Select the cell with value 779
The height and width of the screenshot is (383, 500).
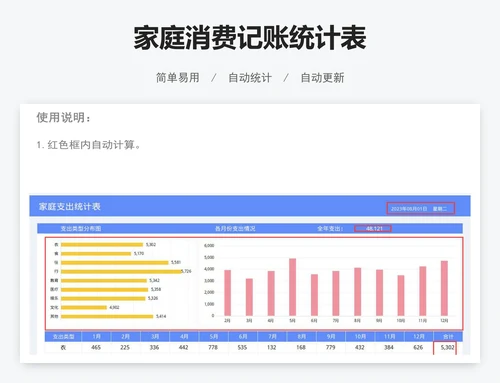point(330,347)
